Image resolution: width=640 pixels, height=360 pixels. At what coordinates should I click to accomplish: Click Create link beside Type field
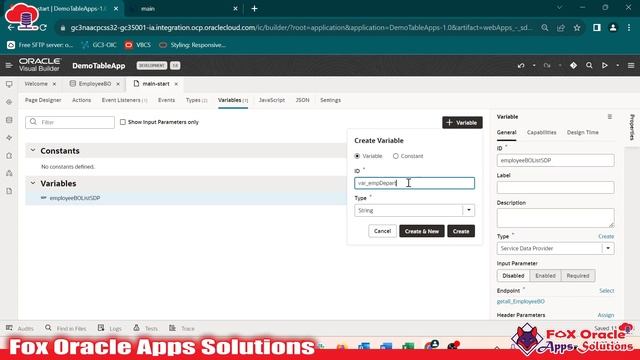click(606, 236)
